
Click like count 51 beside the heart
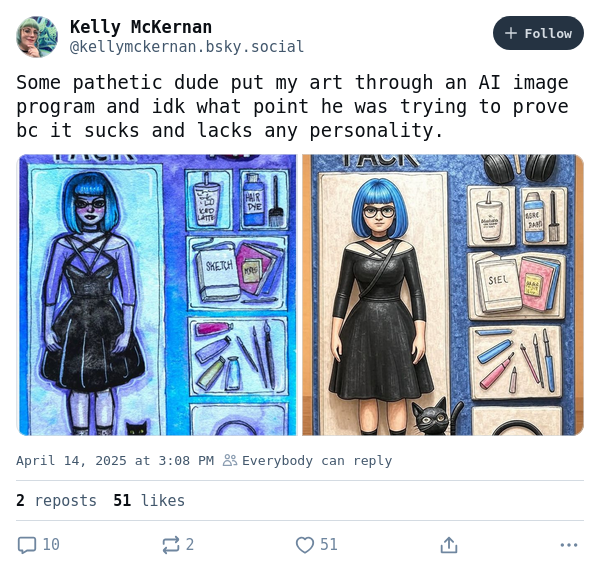click(329, 545)
